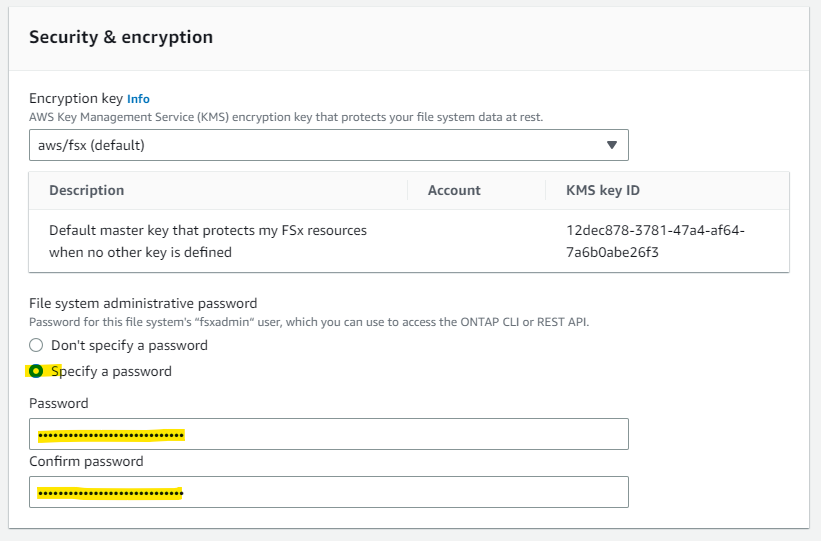
Task: Click the Encryption key field label
Action: point(75,99)
